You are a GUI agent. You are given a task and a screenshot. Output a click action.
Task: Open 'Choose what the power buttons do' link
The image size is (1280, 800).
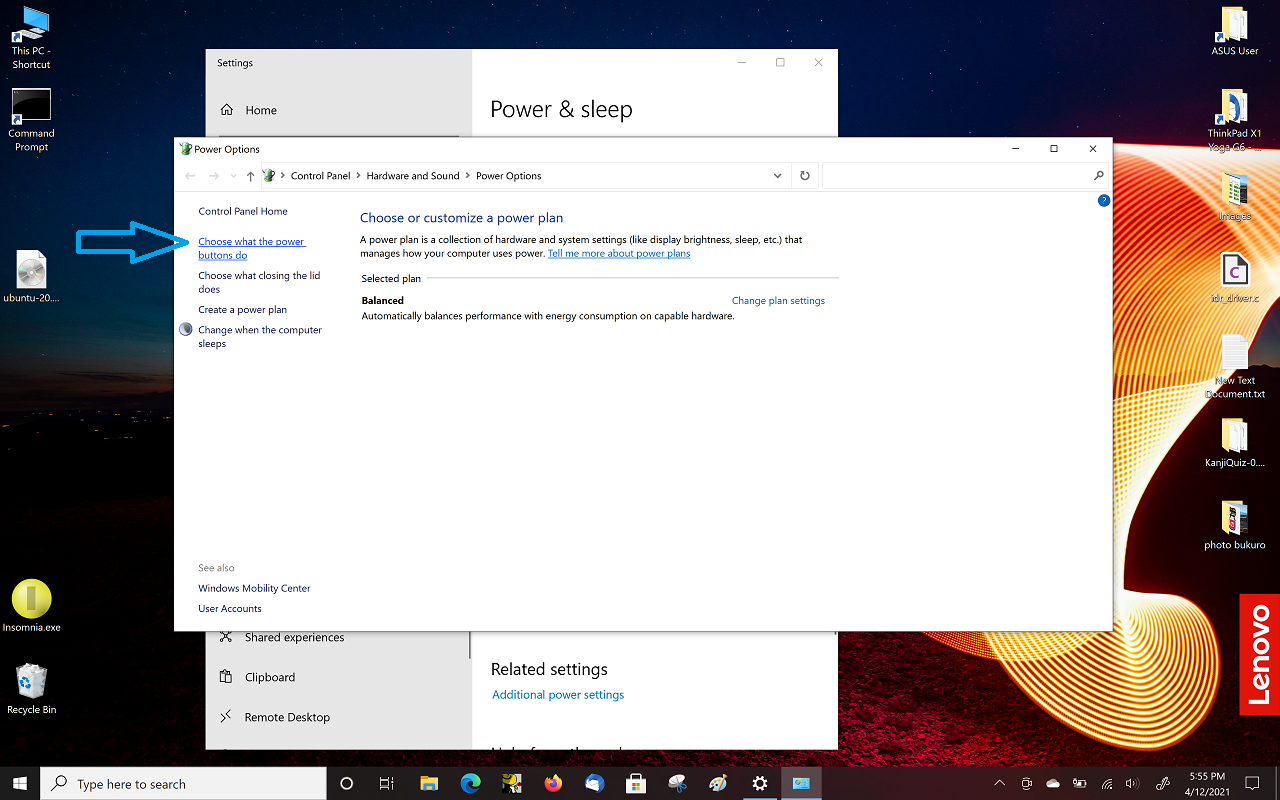(x=252, y=248)
